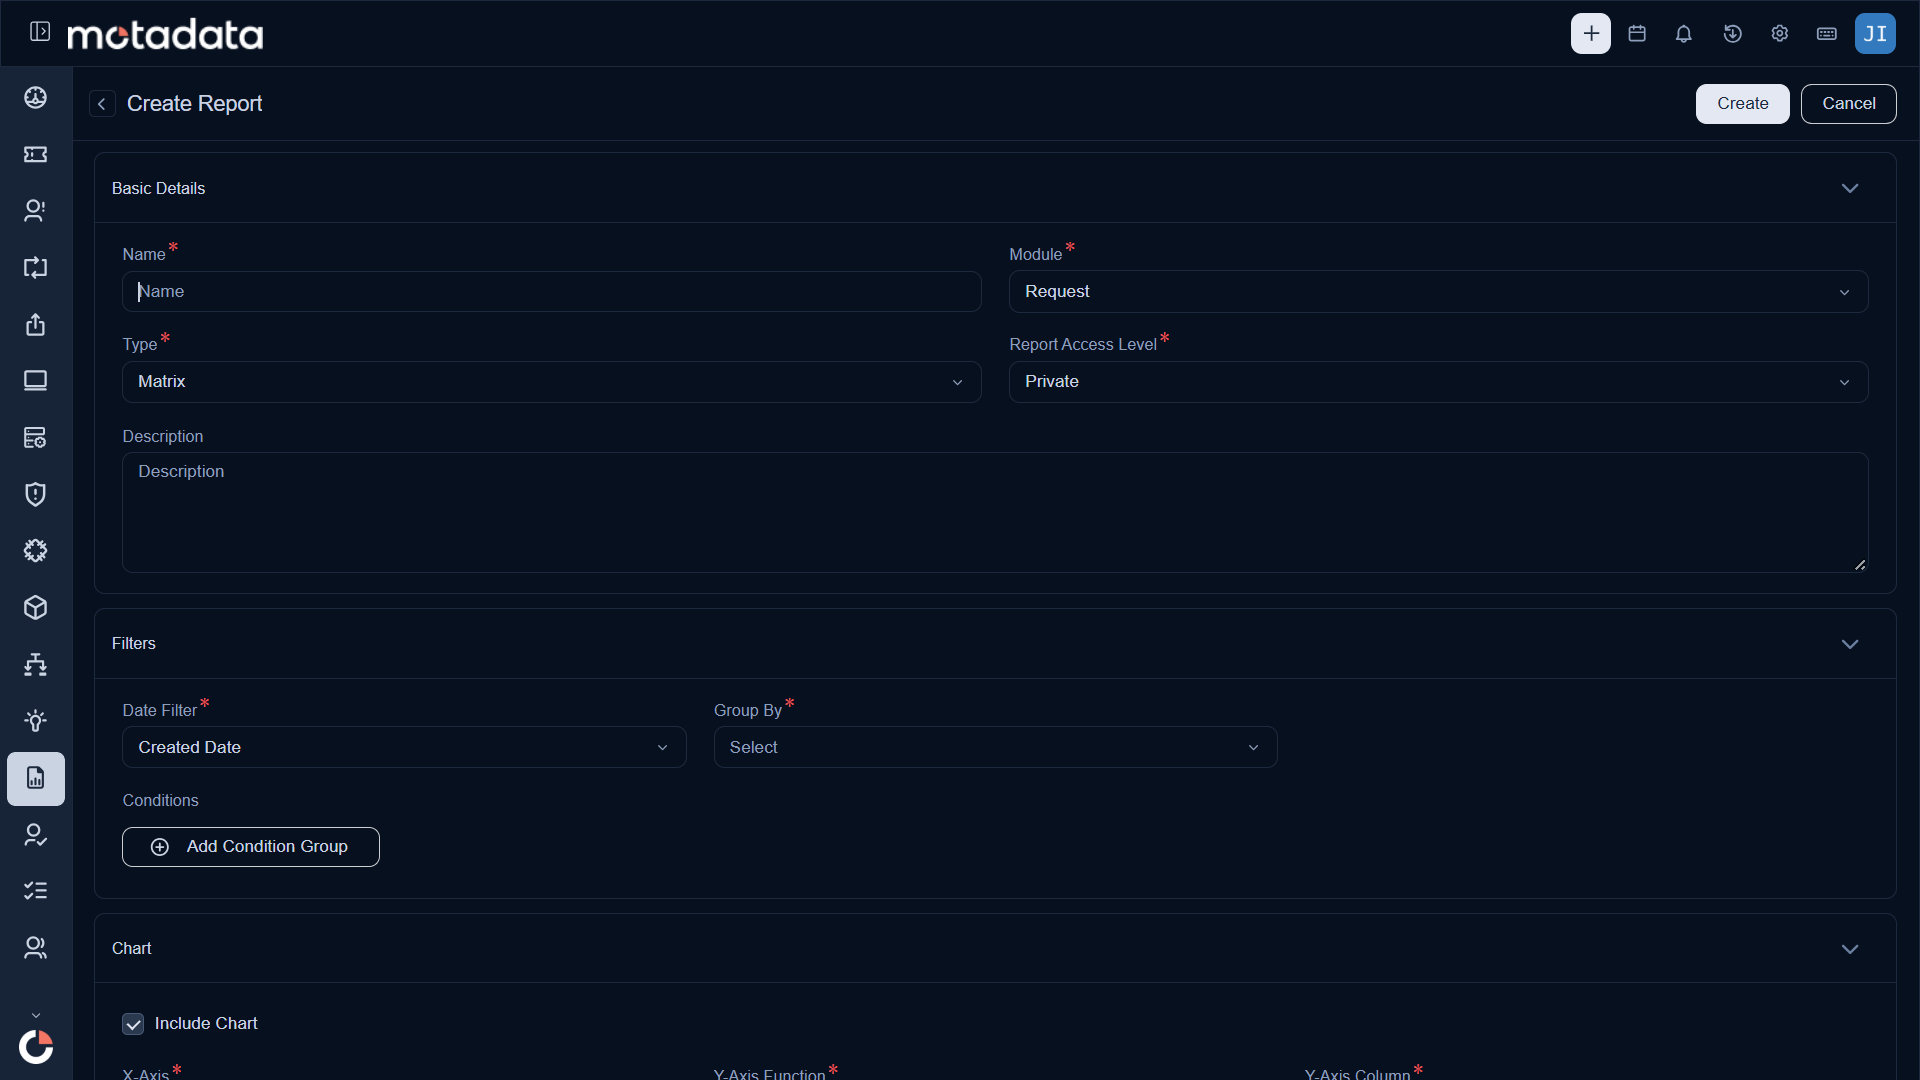This screenshot has width=1920, height=1080.
Task: Open the dashboard icon in sidebar
Action: click(x=36, y=97)
